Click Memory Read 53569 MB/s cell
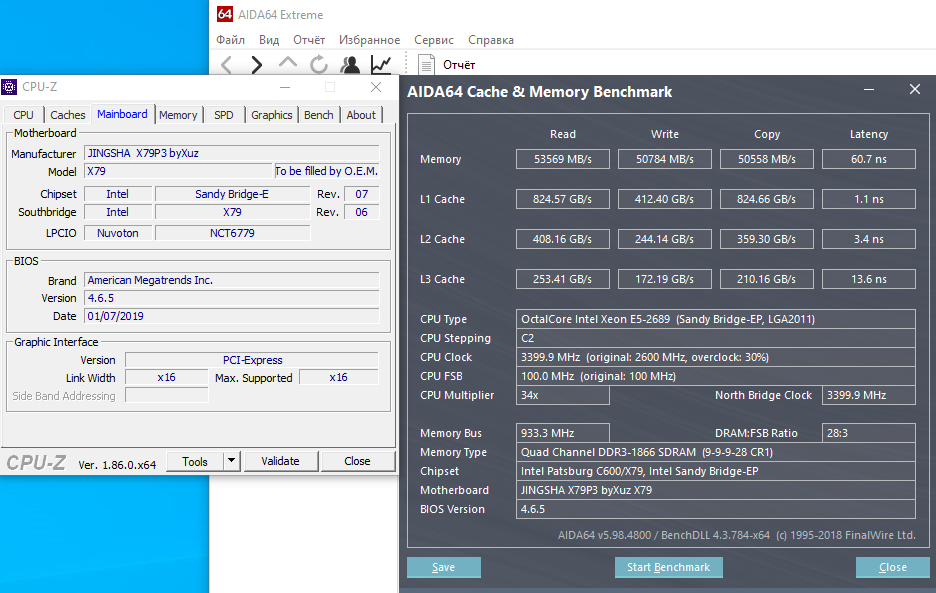This screenshot has width=936, height=593. 563,159
